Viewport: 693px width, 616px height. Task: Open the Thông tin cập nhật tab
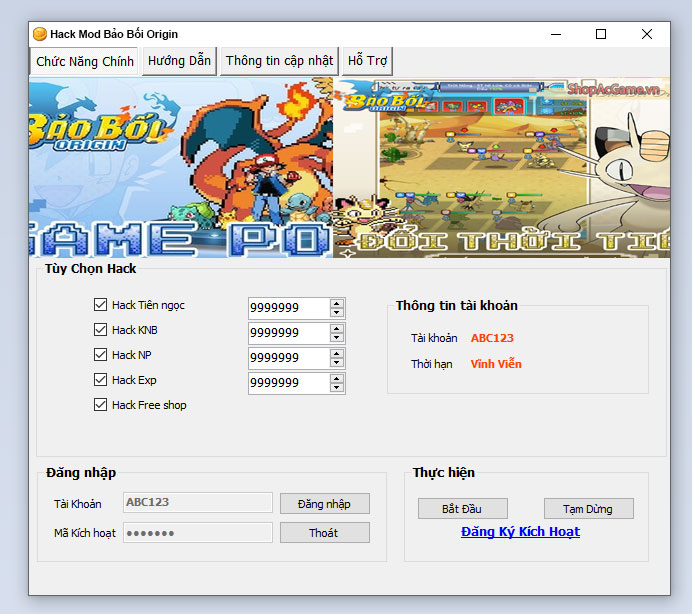coord(279,61)
